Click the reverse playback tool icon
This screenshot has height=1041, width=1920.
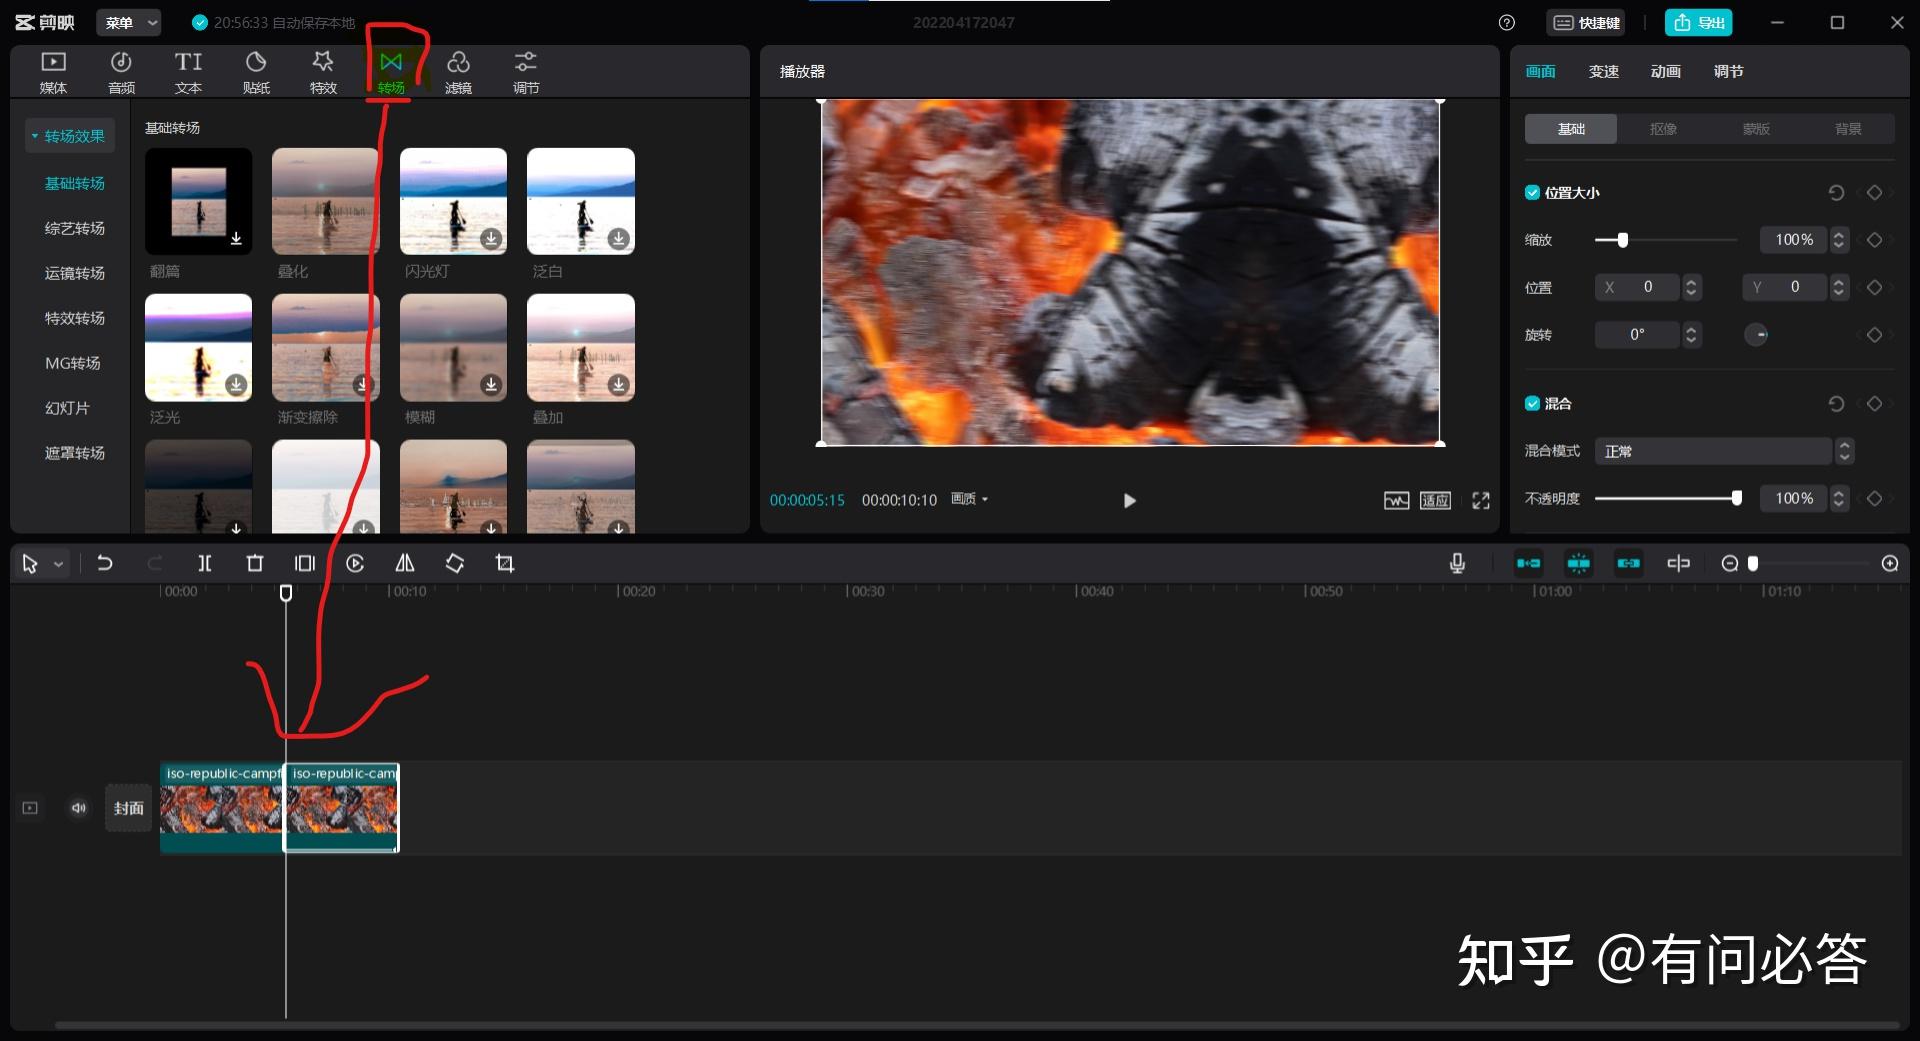coord(355,563)
